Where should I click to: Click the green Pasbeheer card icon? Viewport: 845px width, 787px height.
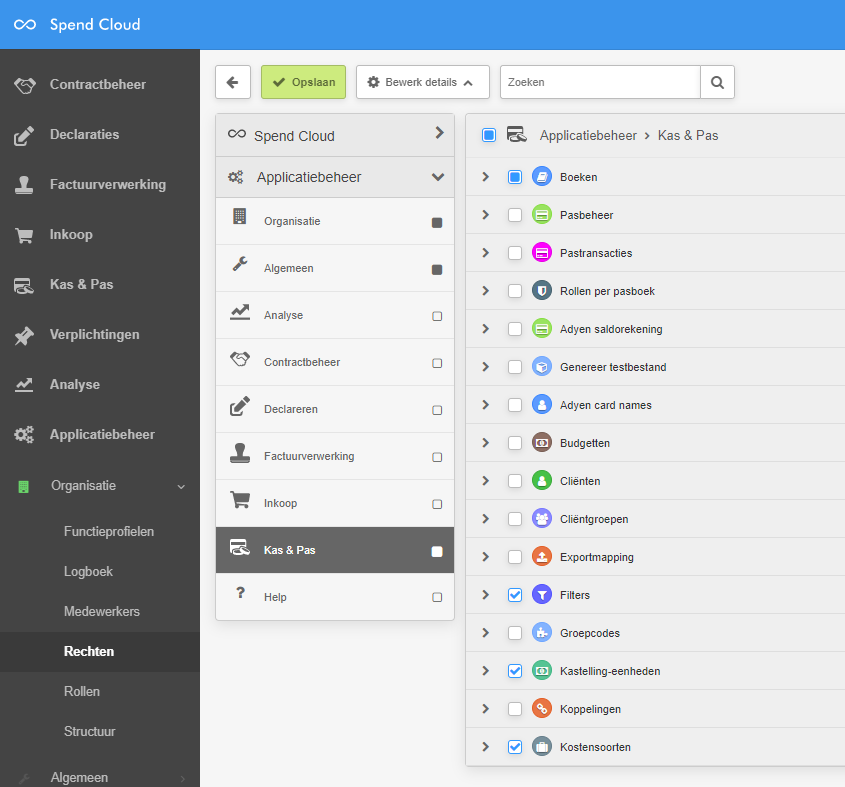tap(542, 215)
